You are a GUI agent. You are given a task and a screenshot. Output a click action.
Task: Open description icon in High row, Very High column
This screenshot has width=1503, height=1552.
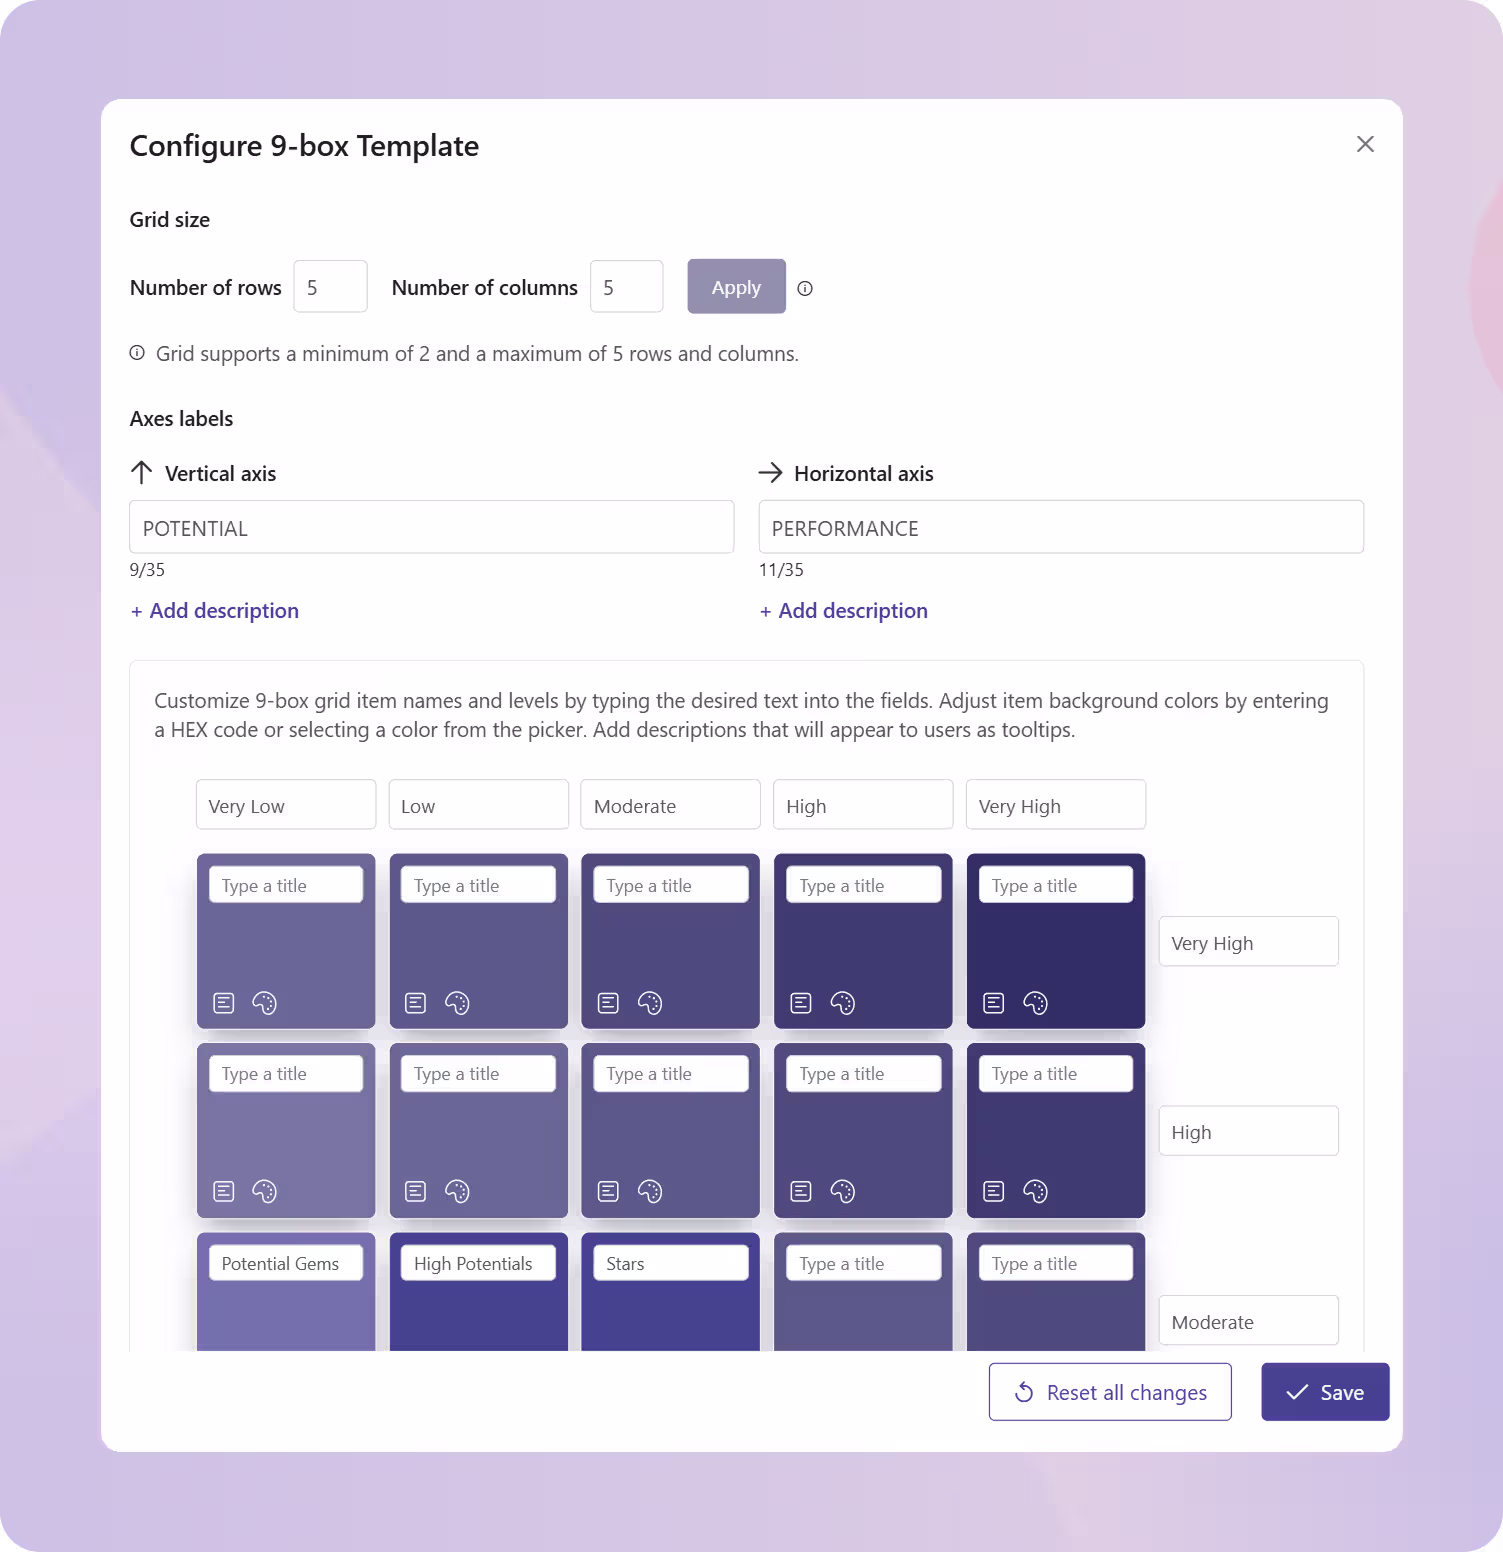994,1191
